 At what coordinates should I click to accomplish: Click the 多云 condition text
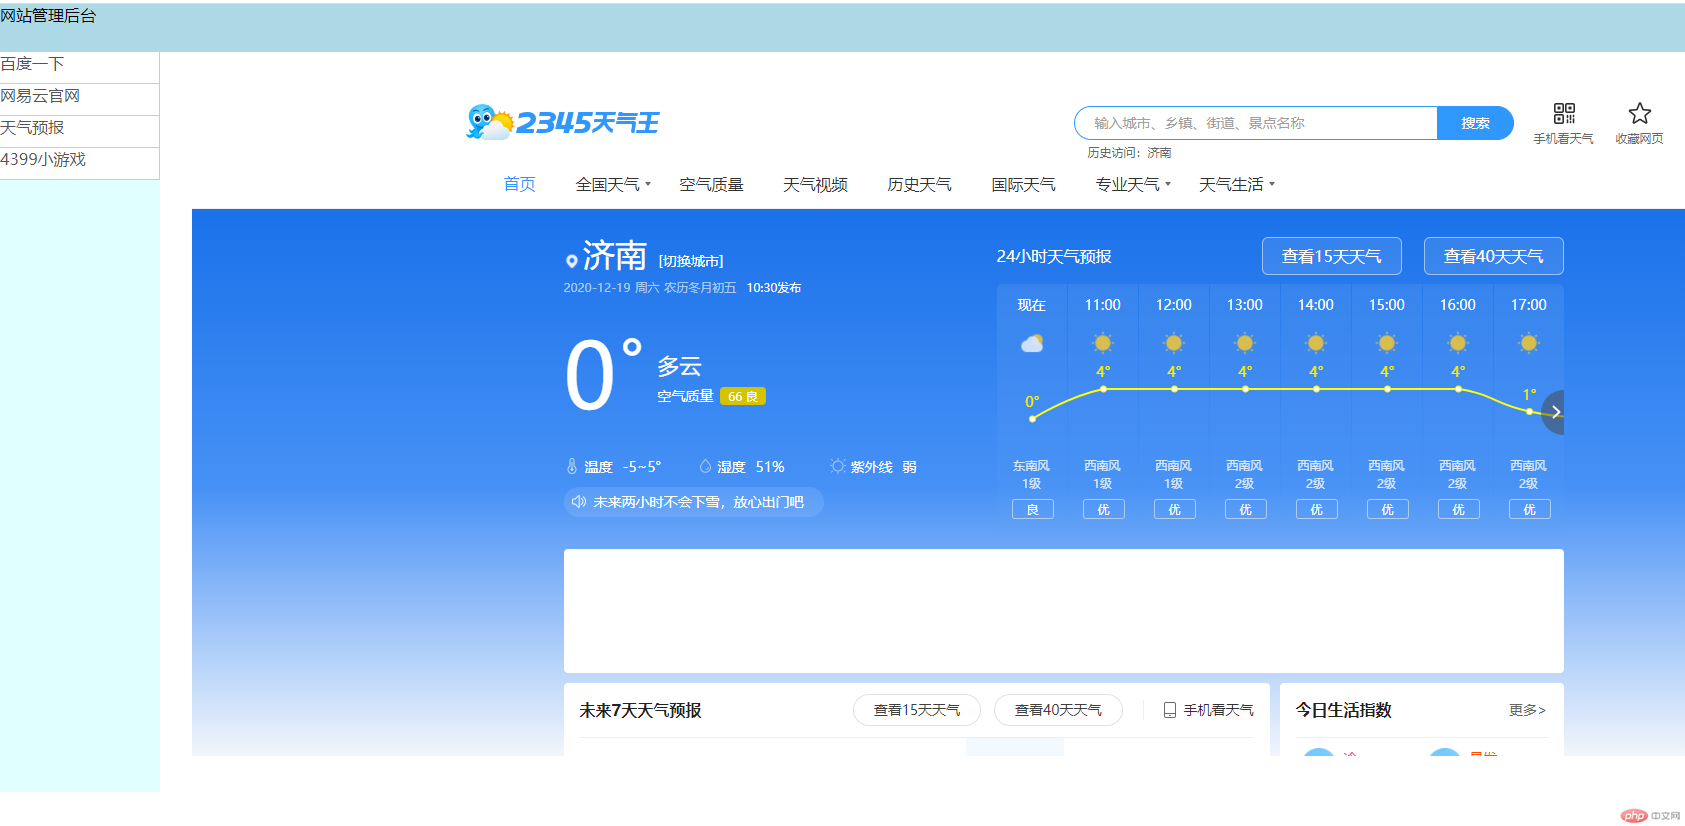(679, 366)
